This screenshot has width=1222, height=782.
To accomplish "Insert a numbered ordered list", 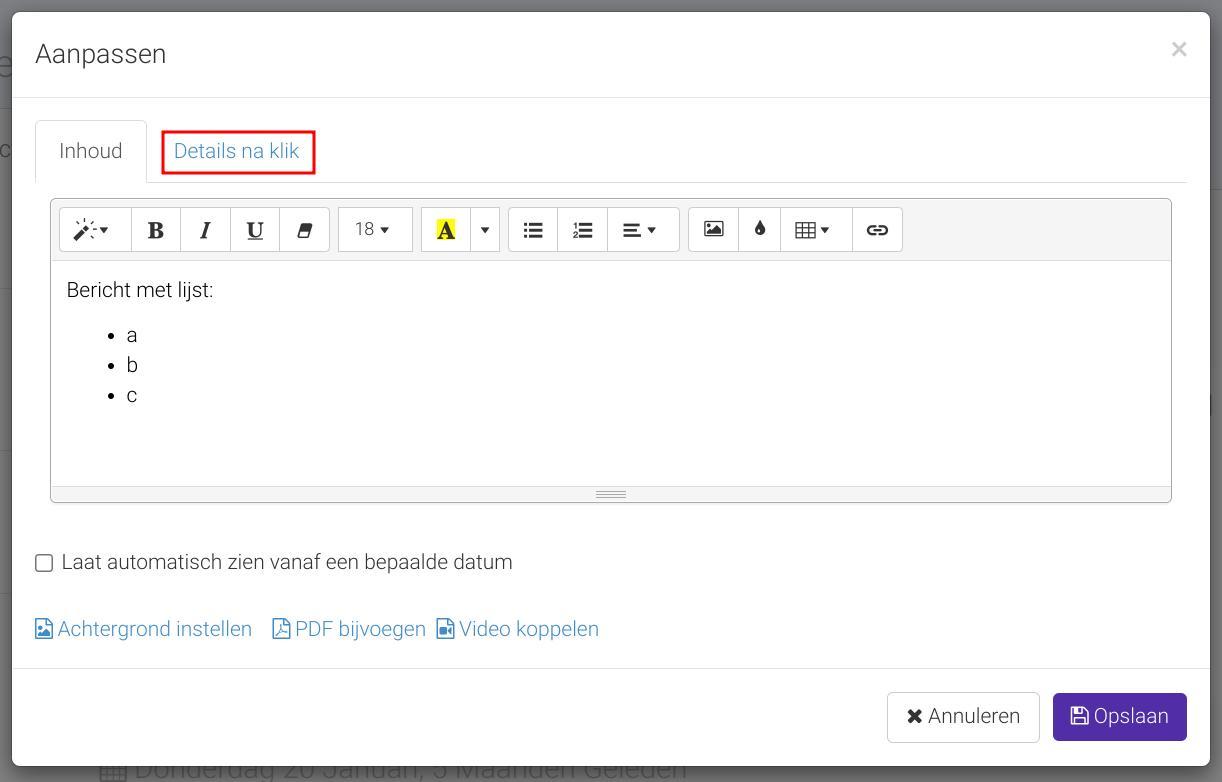I will point(583,230).
